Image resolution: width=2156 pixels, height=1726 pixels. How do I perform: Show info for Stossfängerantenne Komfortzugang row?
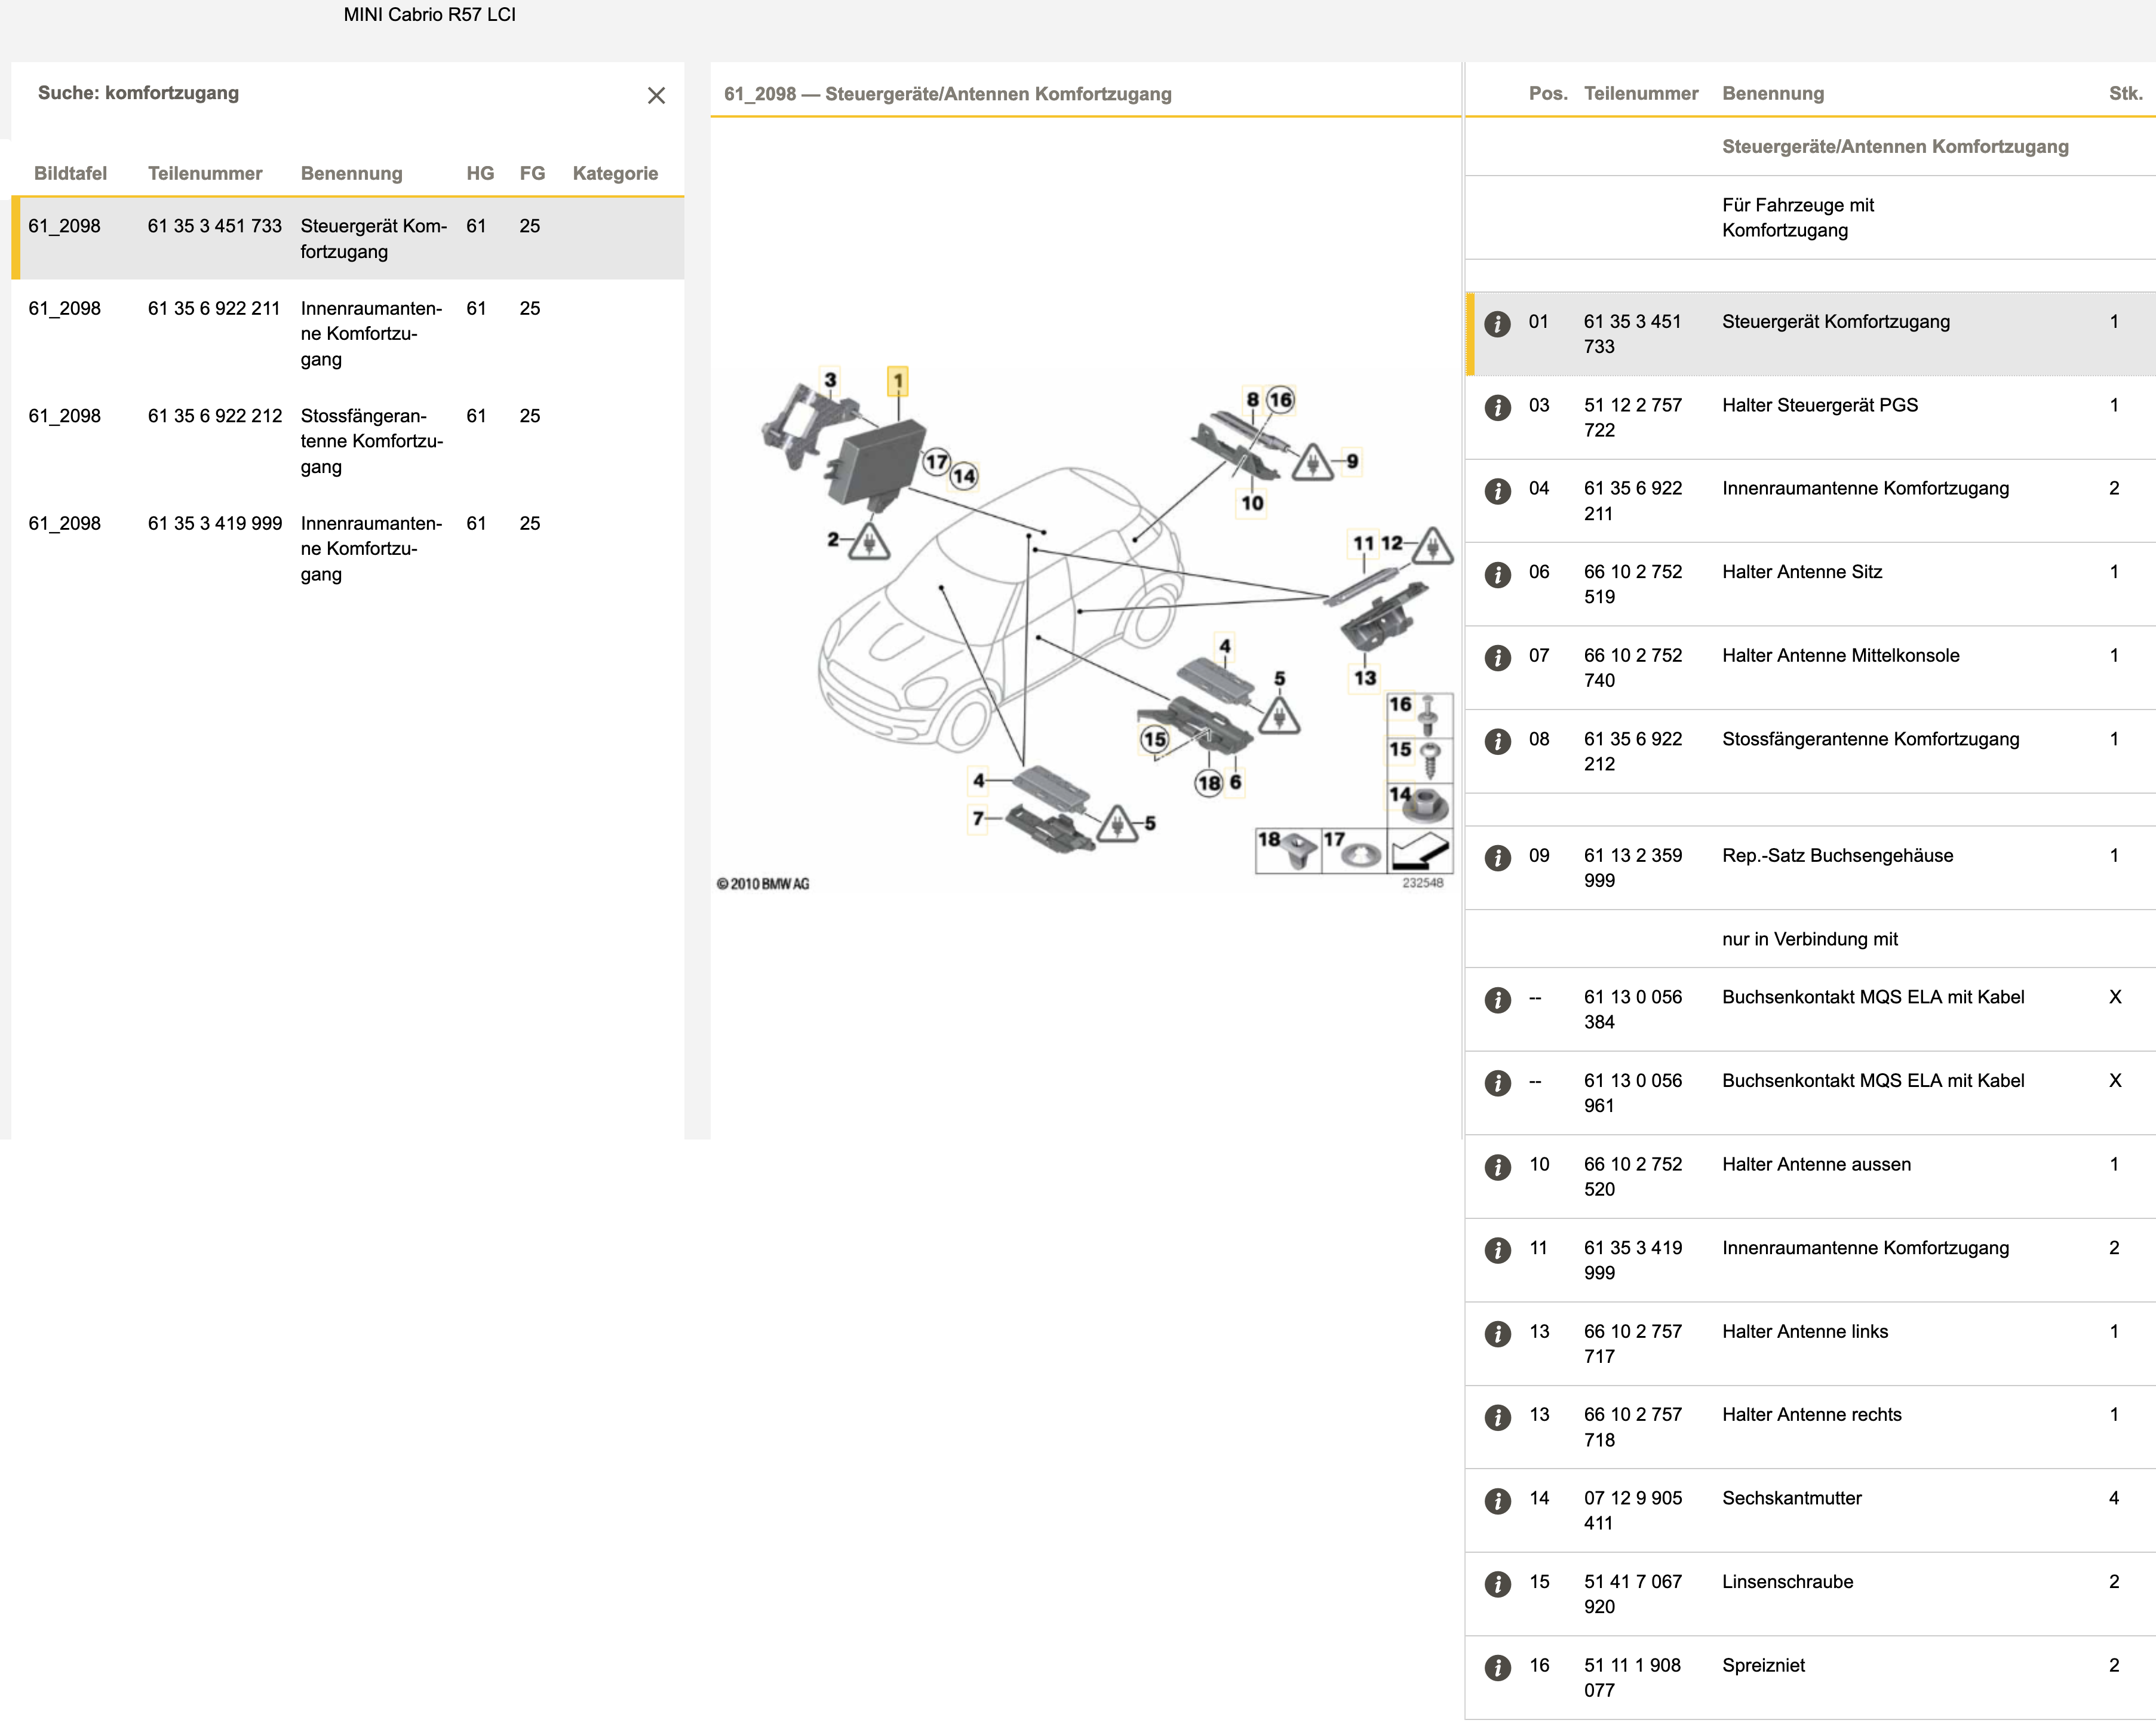coord(1497,742)
